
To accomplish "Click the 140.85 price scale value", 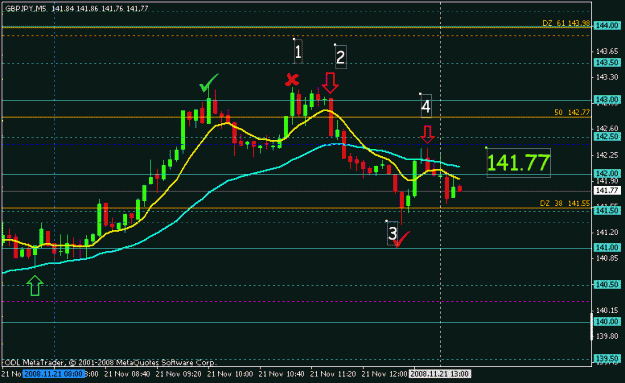I will 607,258.
